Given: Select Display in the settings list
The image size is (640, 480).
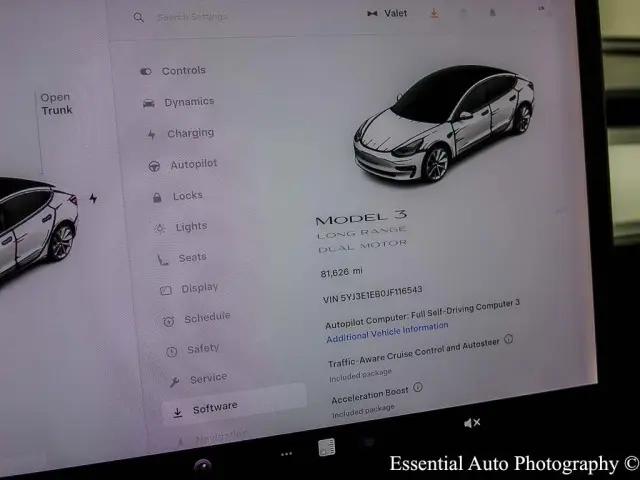Looking at the screenshot, I should (x=189, y=289).
